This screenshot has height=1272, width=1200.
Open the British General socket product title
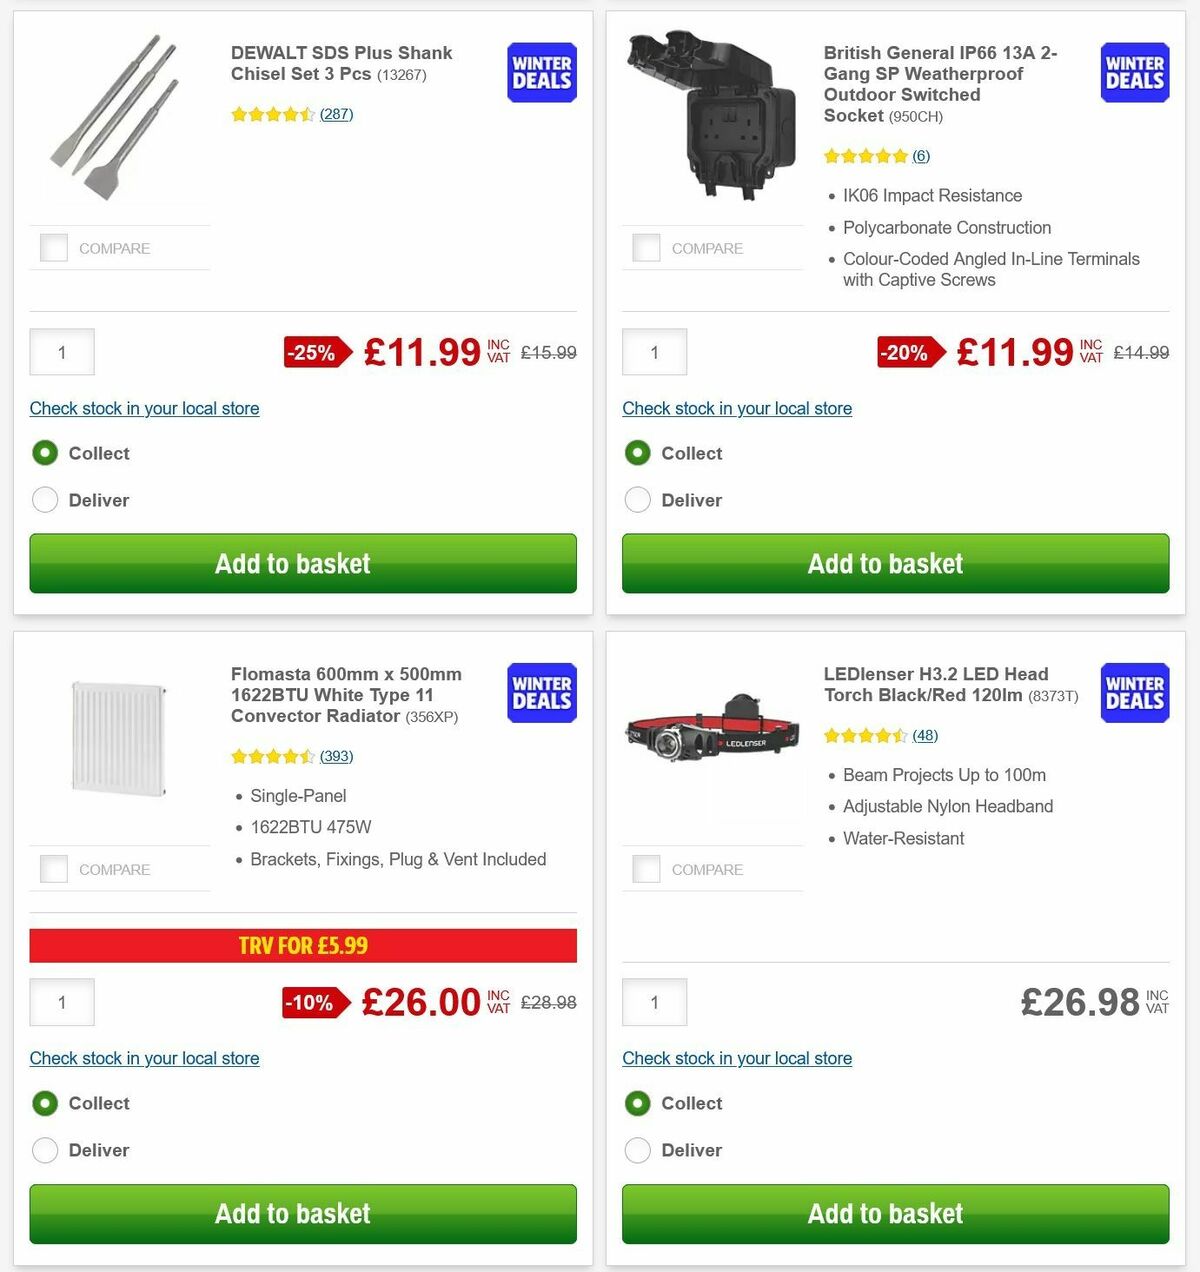click(940, 84)
